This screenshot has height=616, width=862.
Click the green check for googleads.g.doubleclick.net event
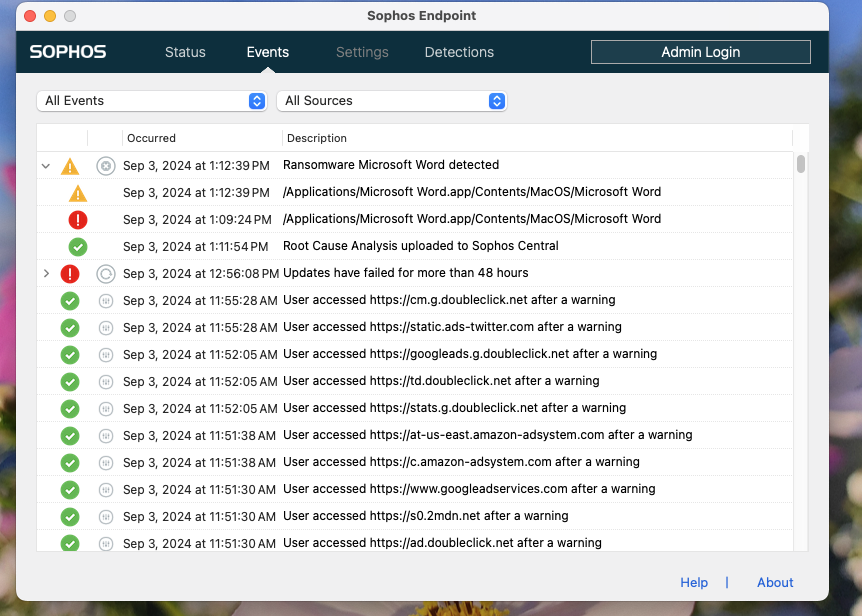coord(70,354)
